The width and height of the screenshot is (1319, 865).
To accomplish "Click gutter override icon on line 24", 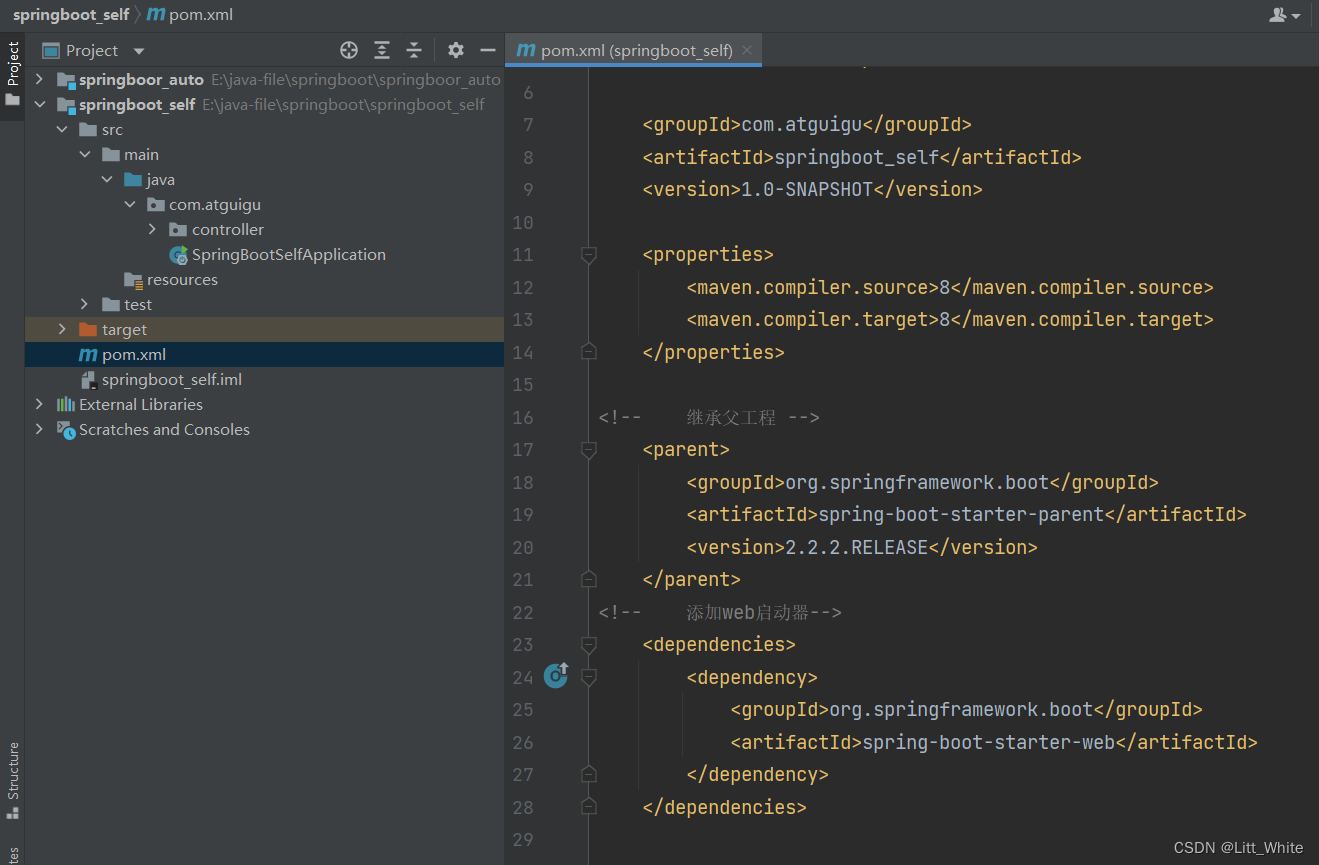I will coord(556,676).
